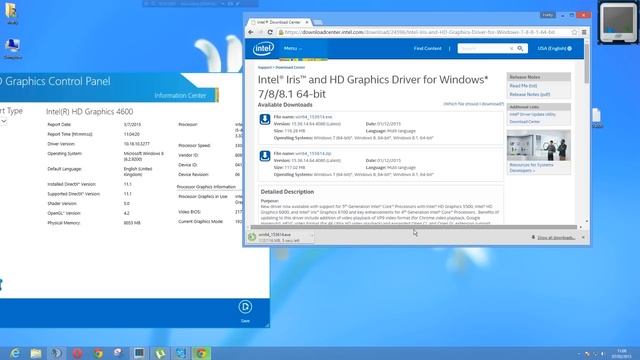
Task: Open File Explorer from the taskbar
Action: click(36, 353)
